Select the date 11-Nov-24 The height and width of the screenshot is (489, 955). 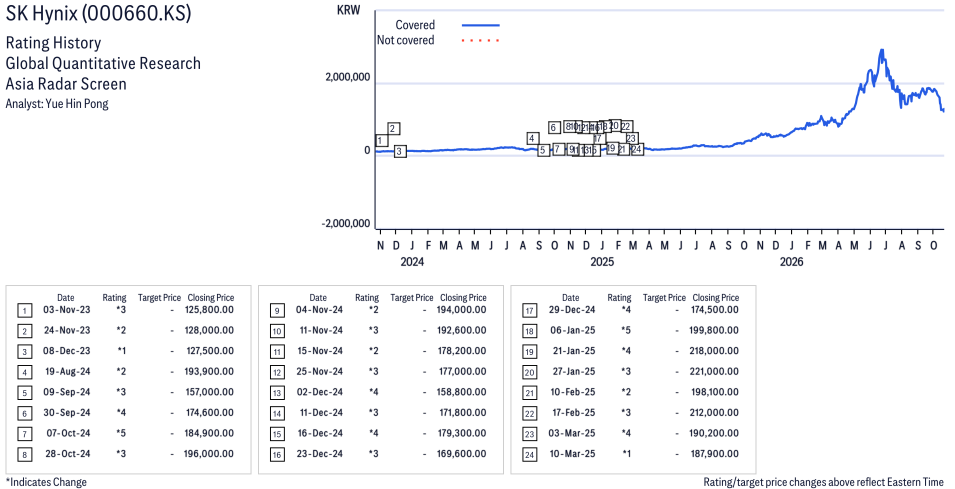tap(320, 330)
